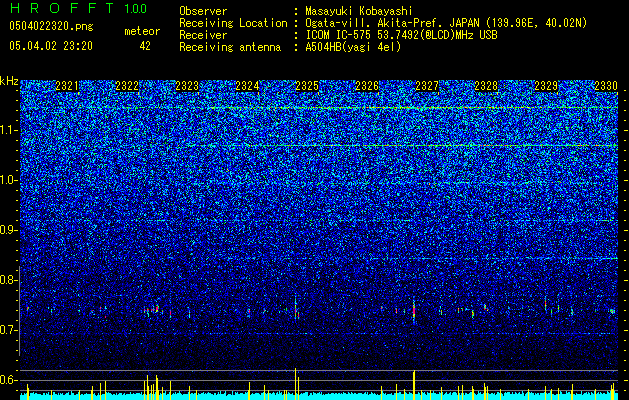Click the 0.6 frequency axis label
Screen dimensions: 629x400
tap(9, 380)
